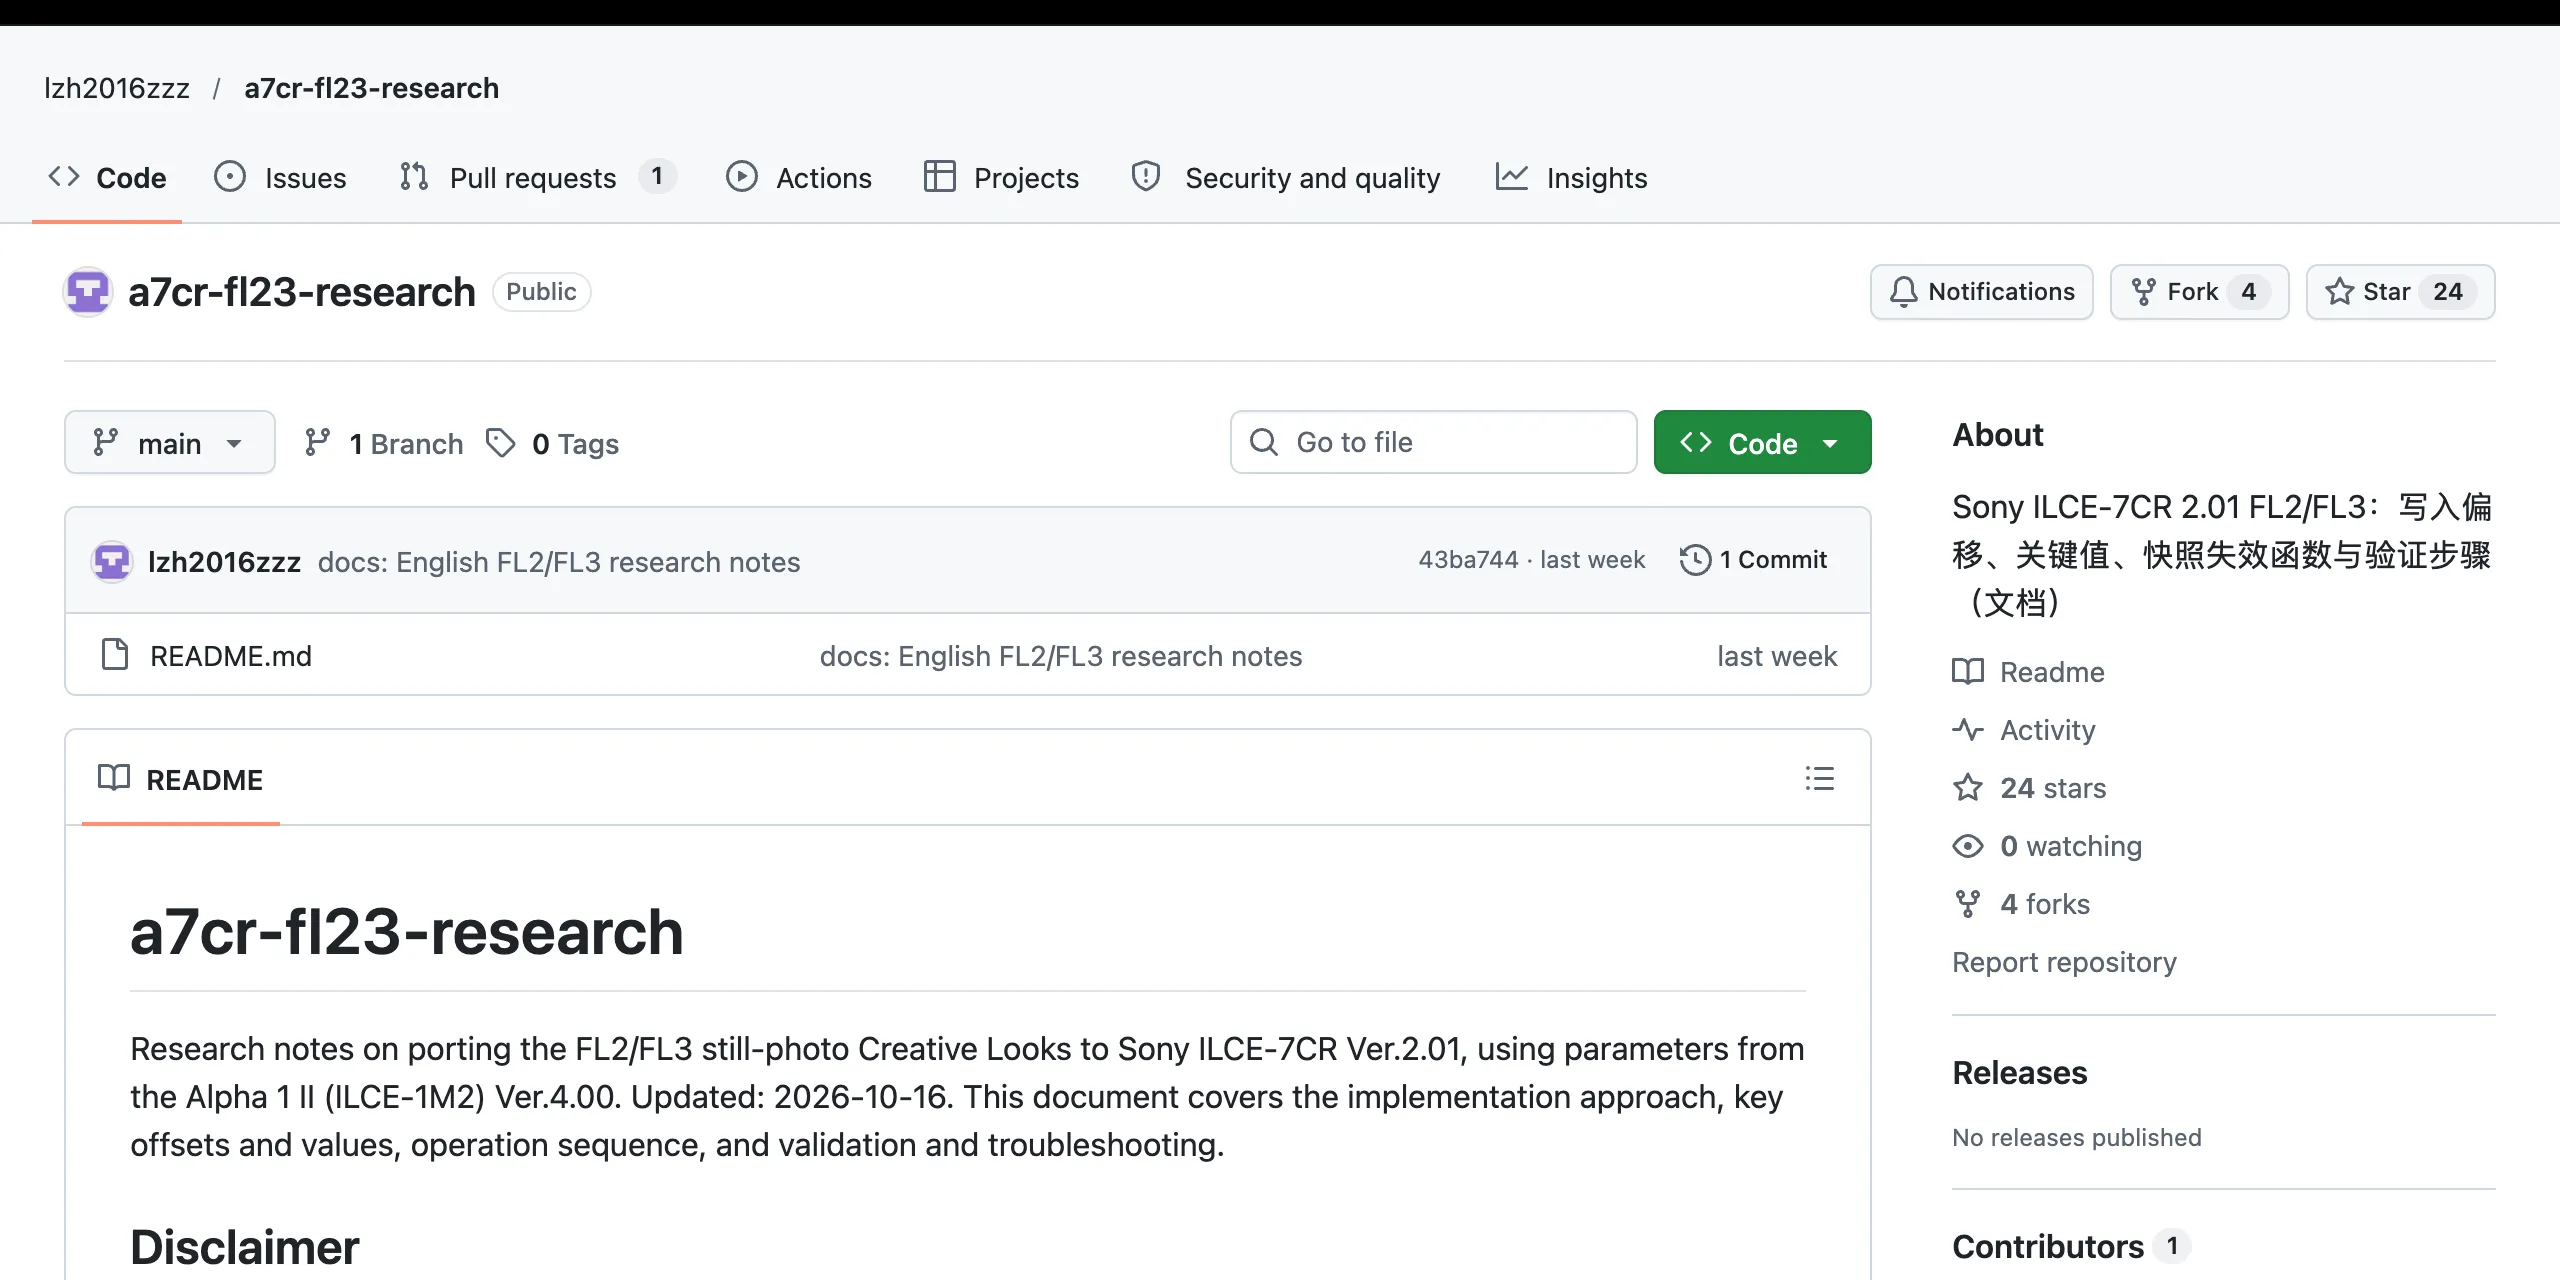Screen dimensions: 2560x1280
Task: Click Report repository
Action: (2065, 962)
